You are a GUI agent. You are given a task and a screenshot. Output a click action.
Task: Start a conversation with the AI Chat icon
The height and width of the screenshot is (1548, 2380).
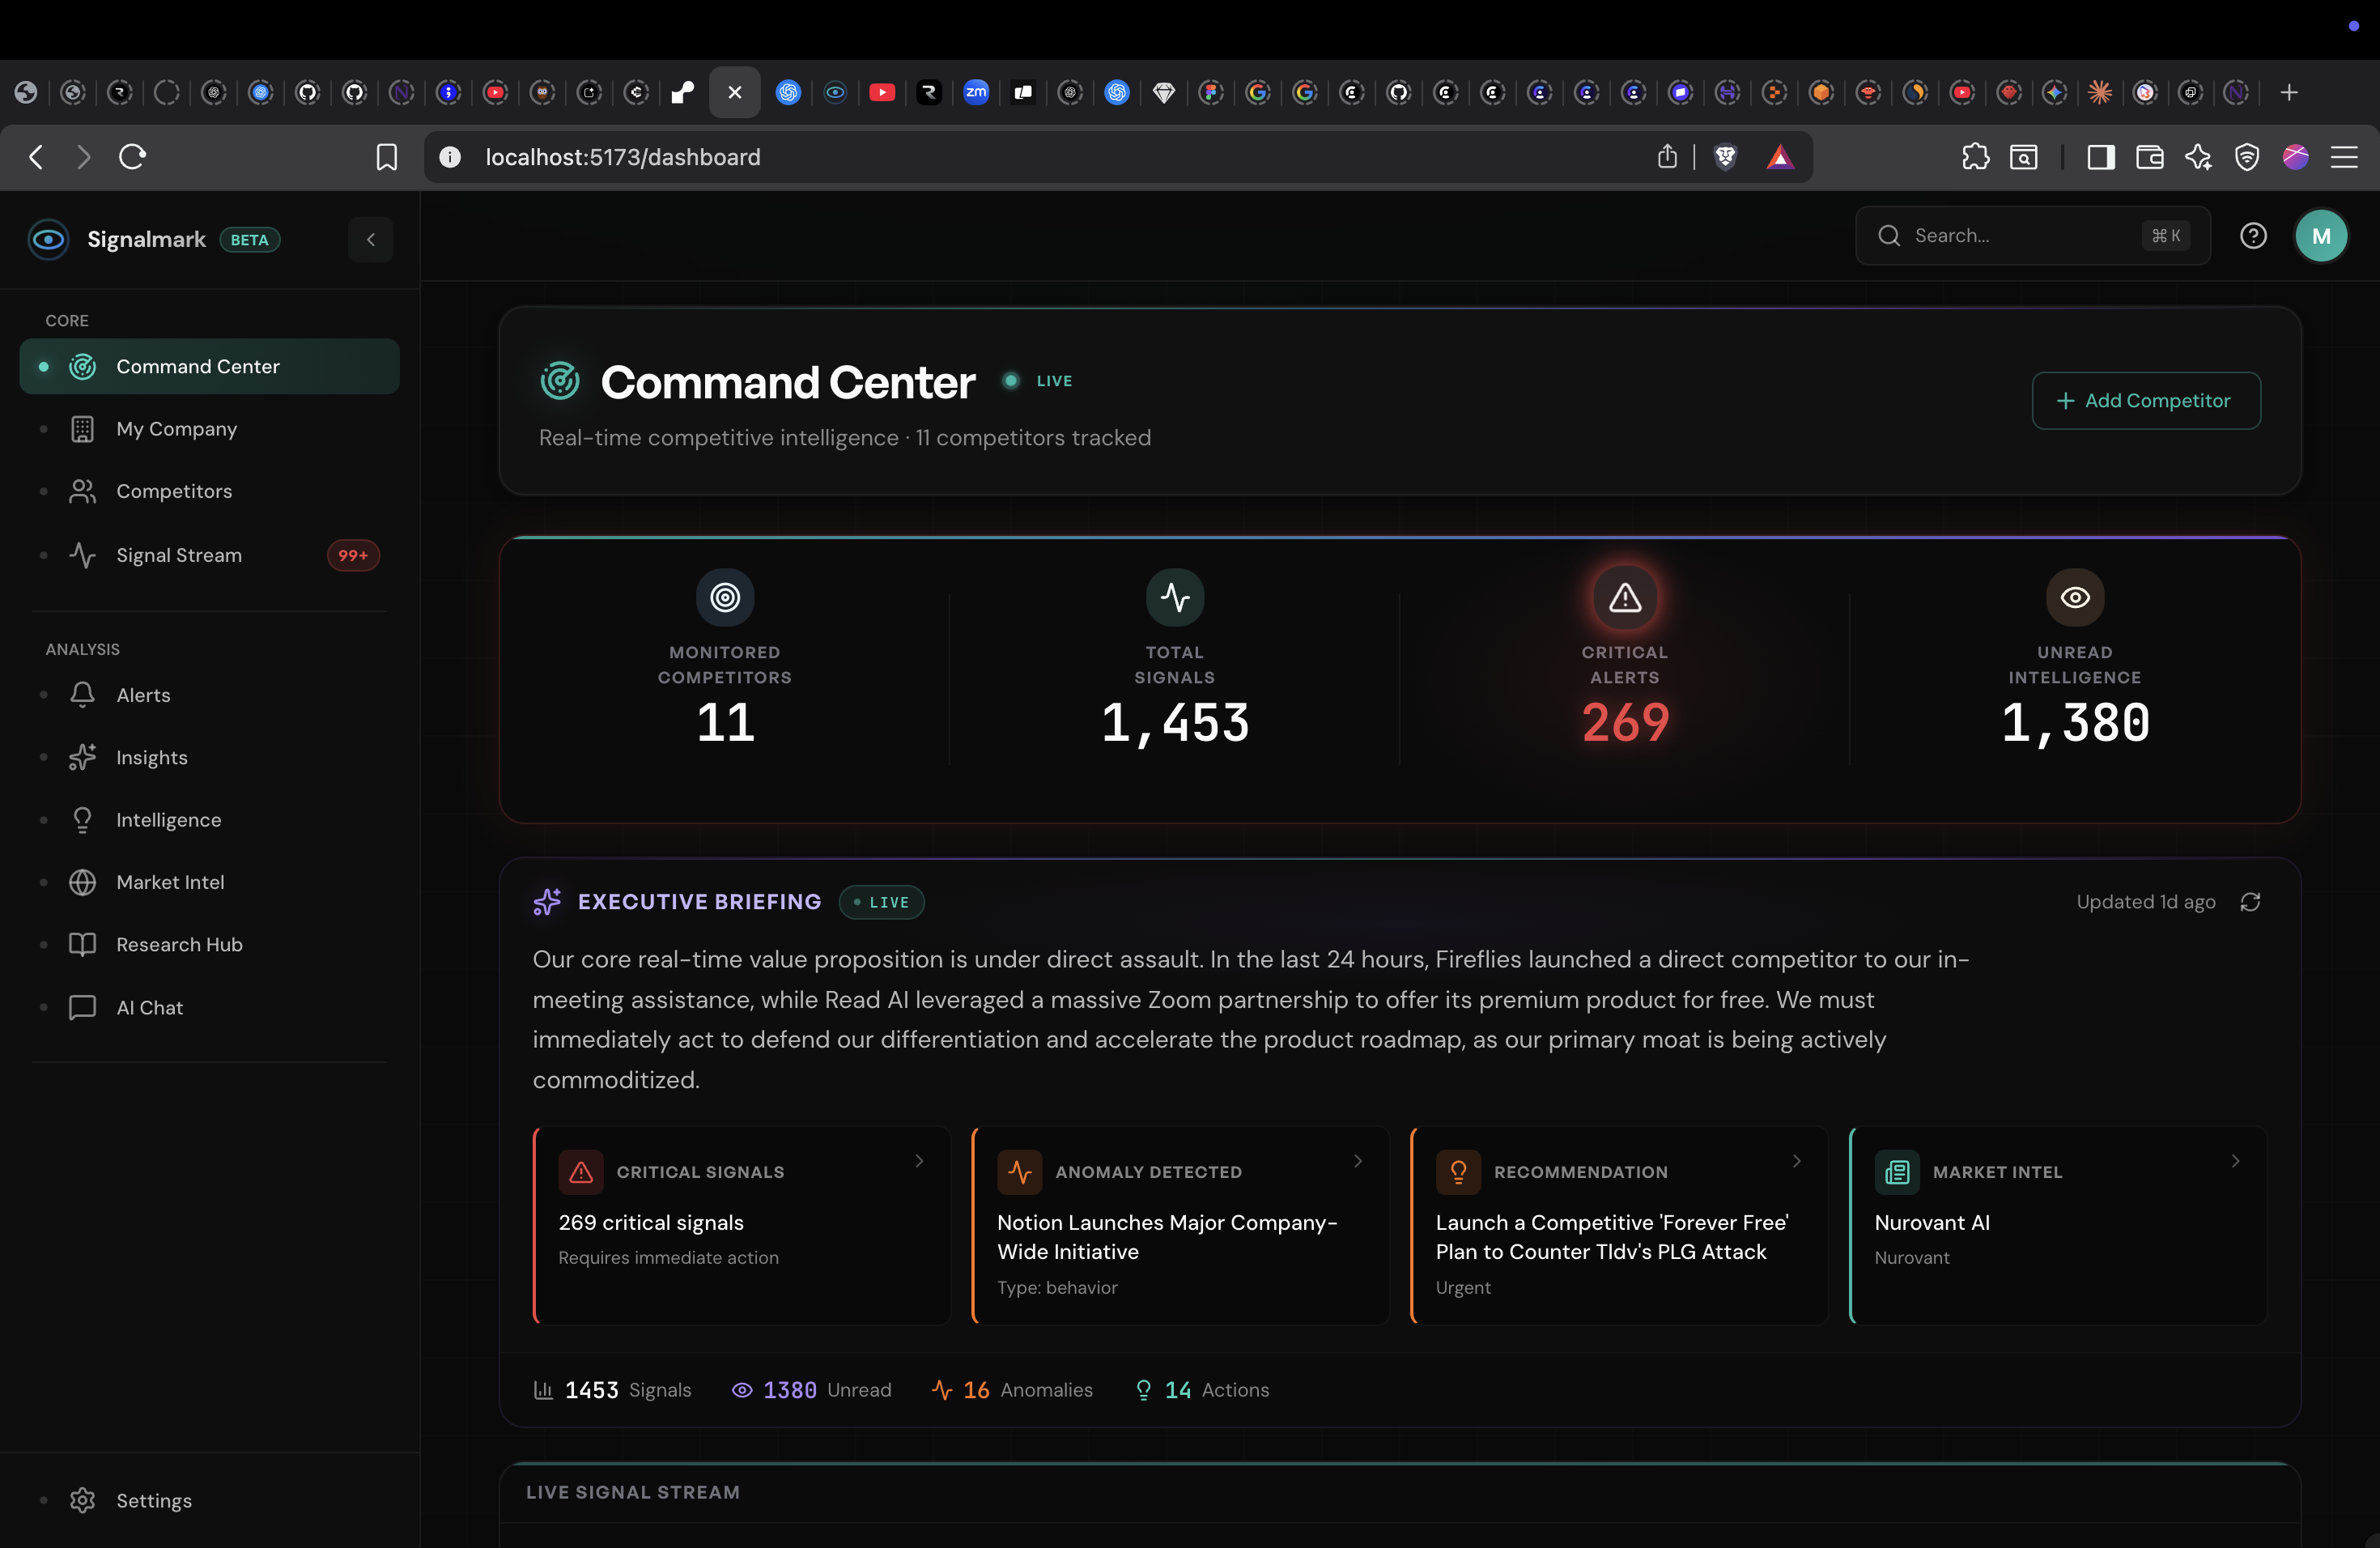[x=81, y=1007]
